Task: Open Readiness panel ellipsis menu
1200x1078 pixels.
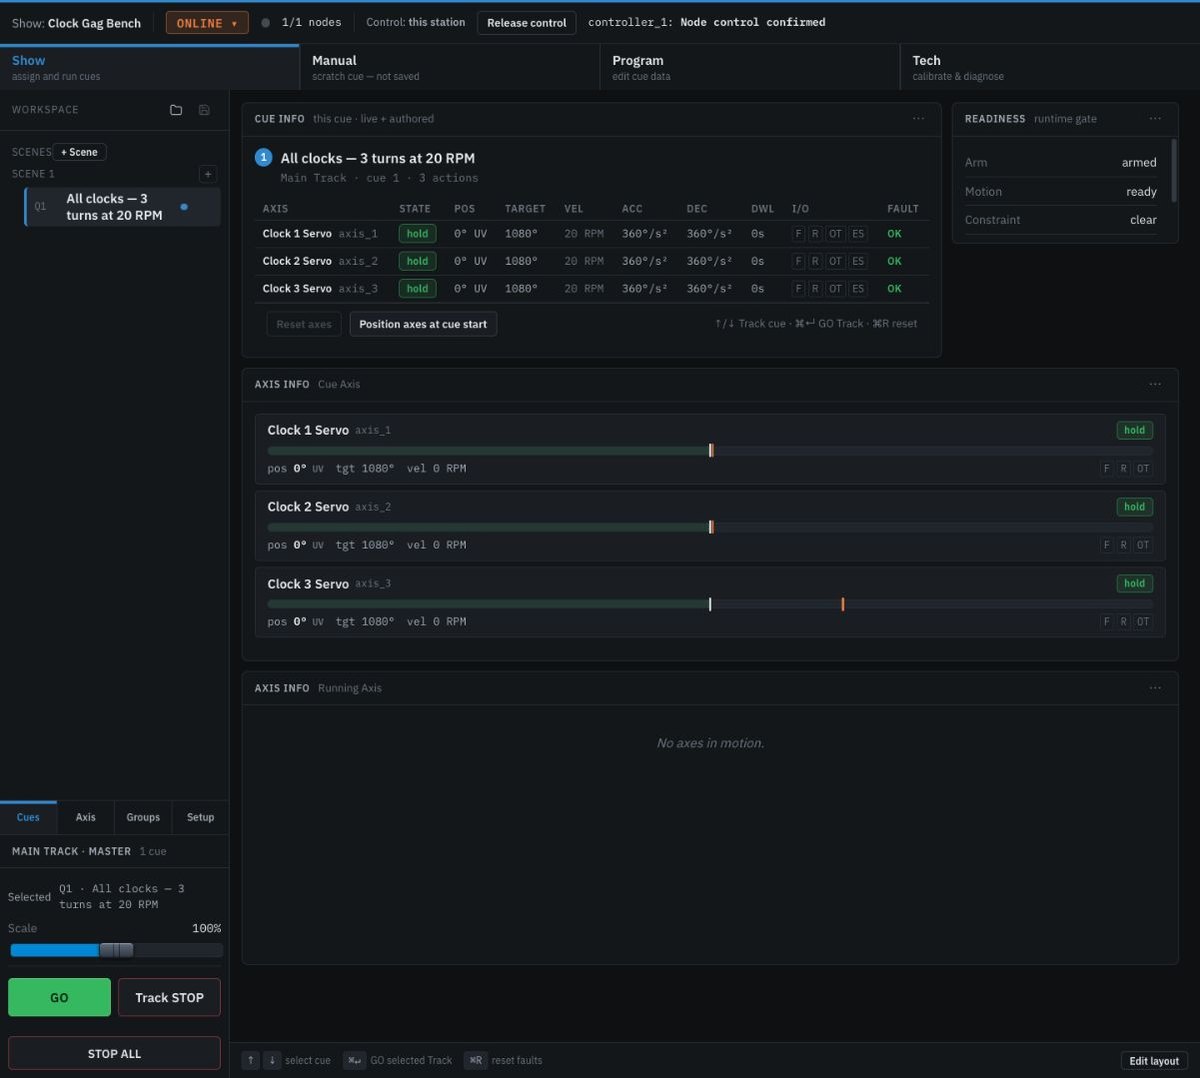Action: pyautogui.click(x=1155, y=119)
